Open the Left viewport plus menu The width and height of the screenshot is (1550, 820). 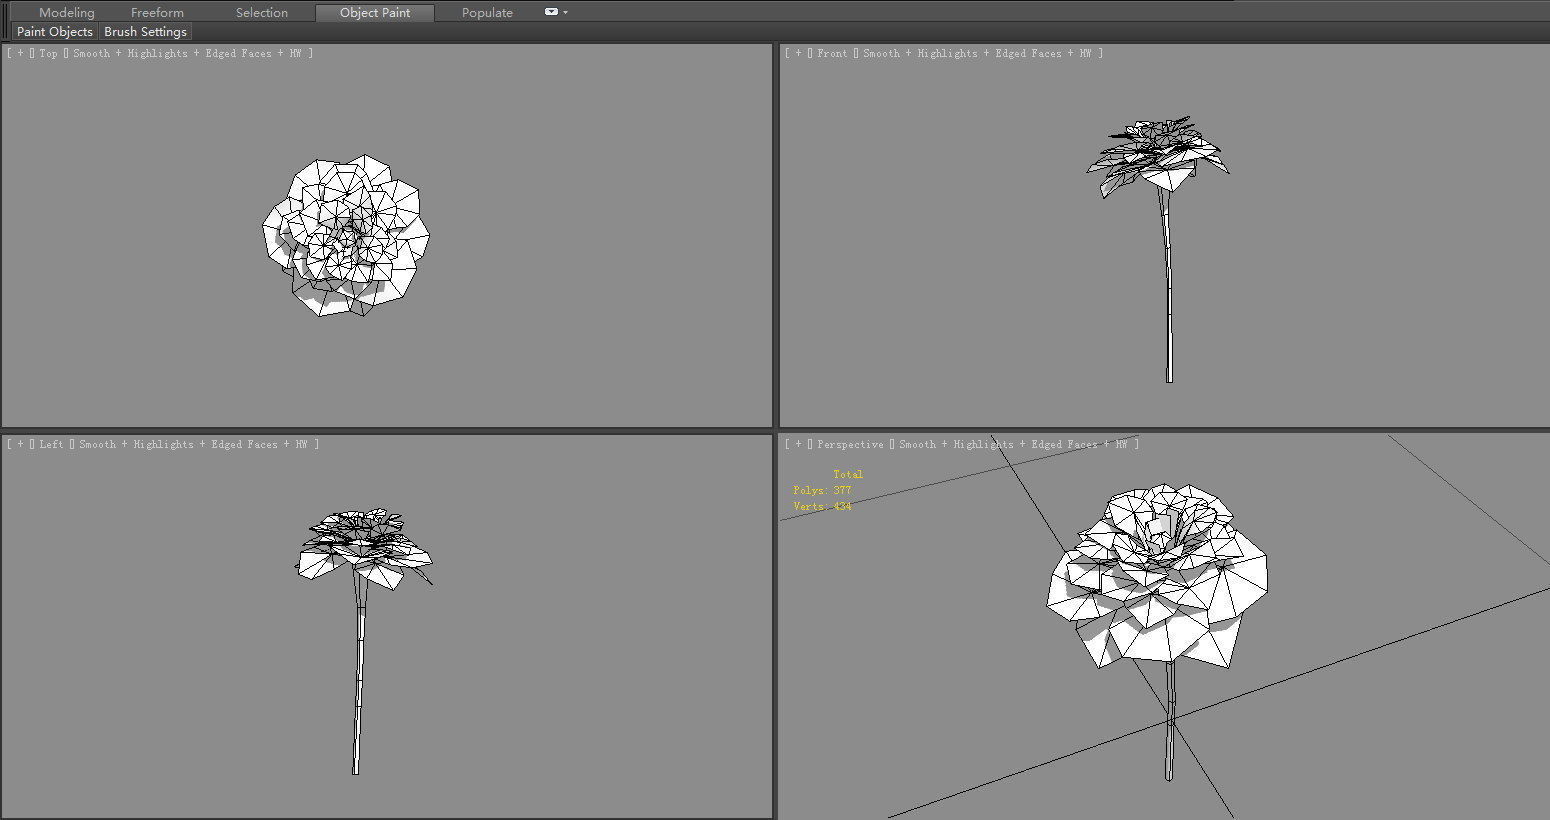point(20,445)
